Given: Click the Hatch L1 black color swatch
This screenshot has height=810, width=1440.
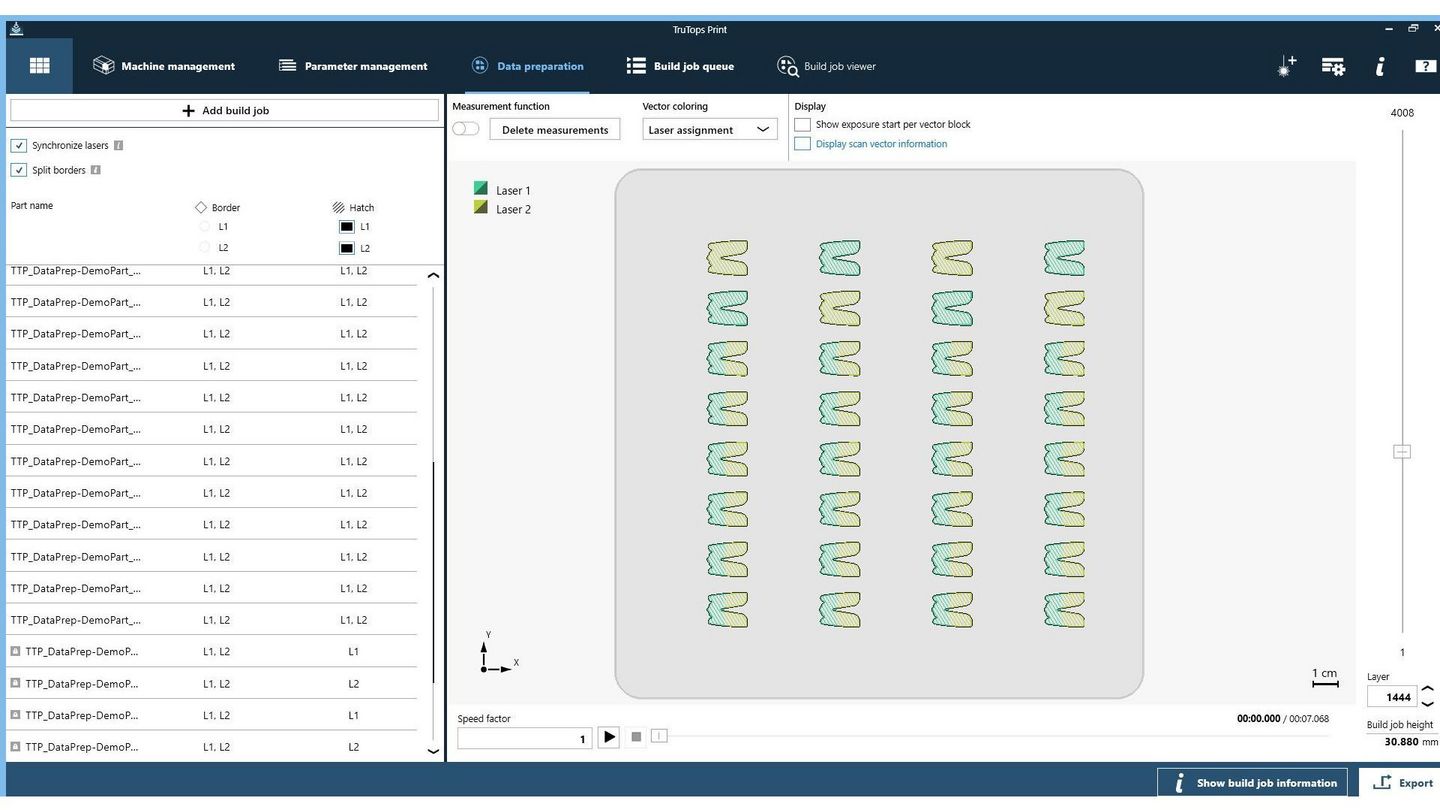Looking at the screenshot, I should (347, 227).
